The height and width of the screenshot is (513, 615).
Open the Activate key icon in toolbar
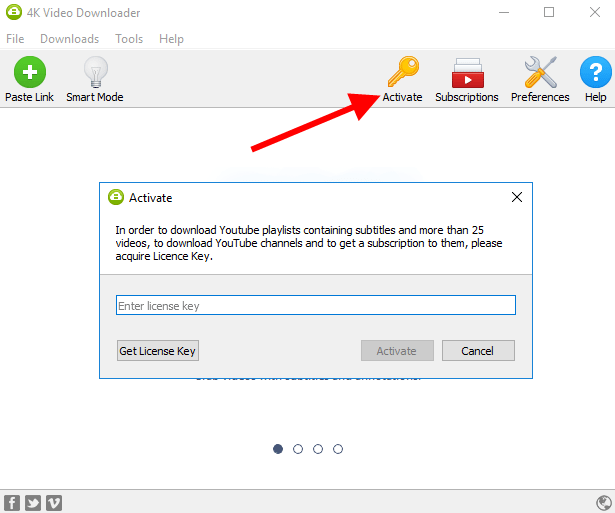[x=403, y=71]
